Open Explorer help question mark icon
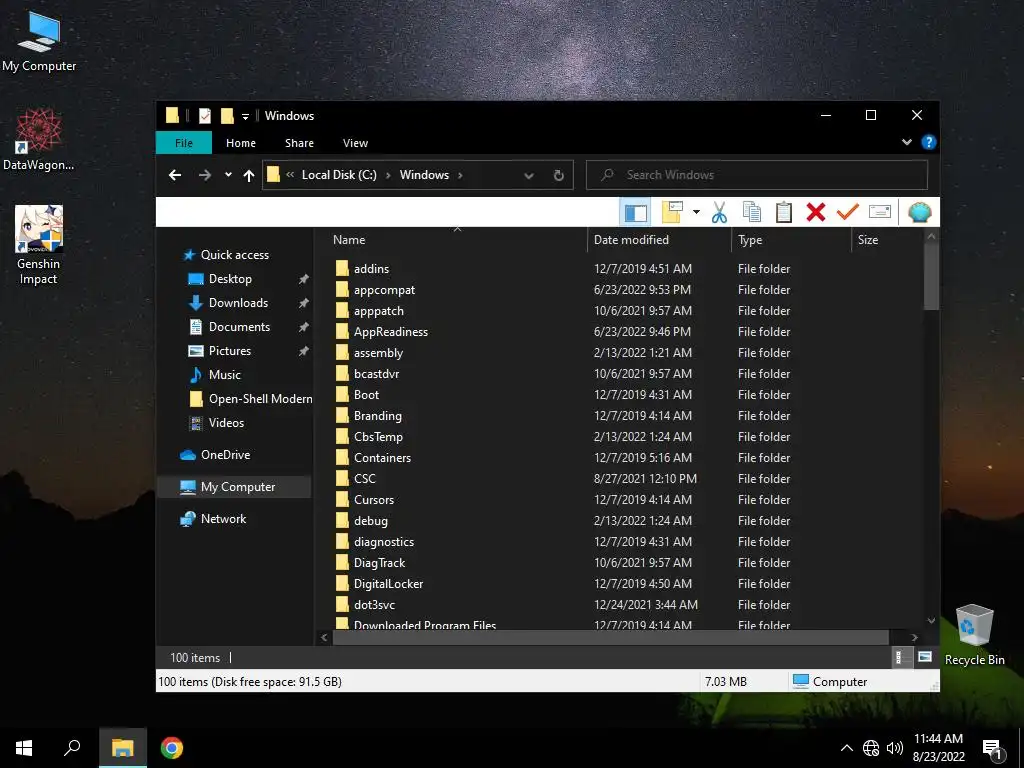Image resolution: width=1024 pixels, height=768 pixels. click(928, 142)
